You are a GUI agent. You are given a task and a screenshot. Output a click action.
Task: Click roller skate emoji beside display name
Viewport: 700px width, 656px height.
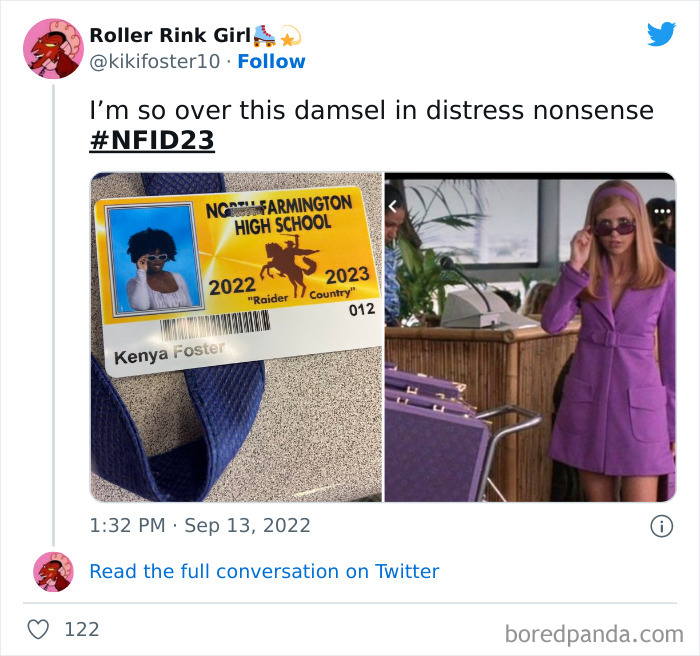pos(264,36)
